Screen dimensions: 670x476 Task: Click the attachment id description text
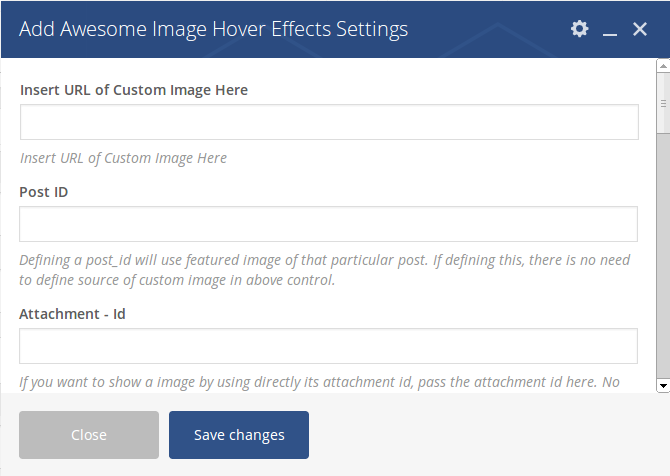click(319, 382)
